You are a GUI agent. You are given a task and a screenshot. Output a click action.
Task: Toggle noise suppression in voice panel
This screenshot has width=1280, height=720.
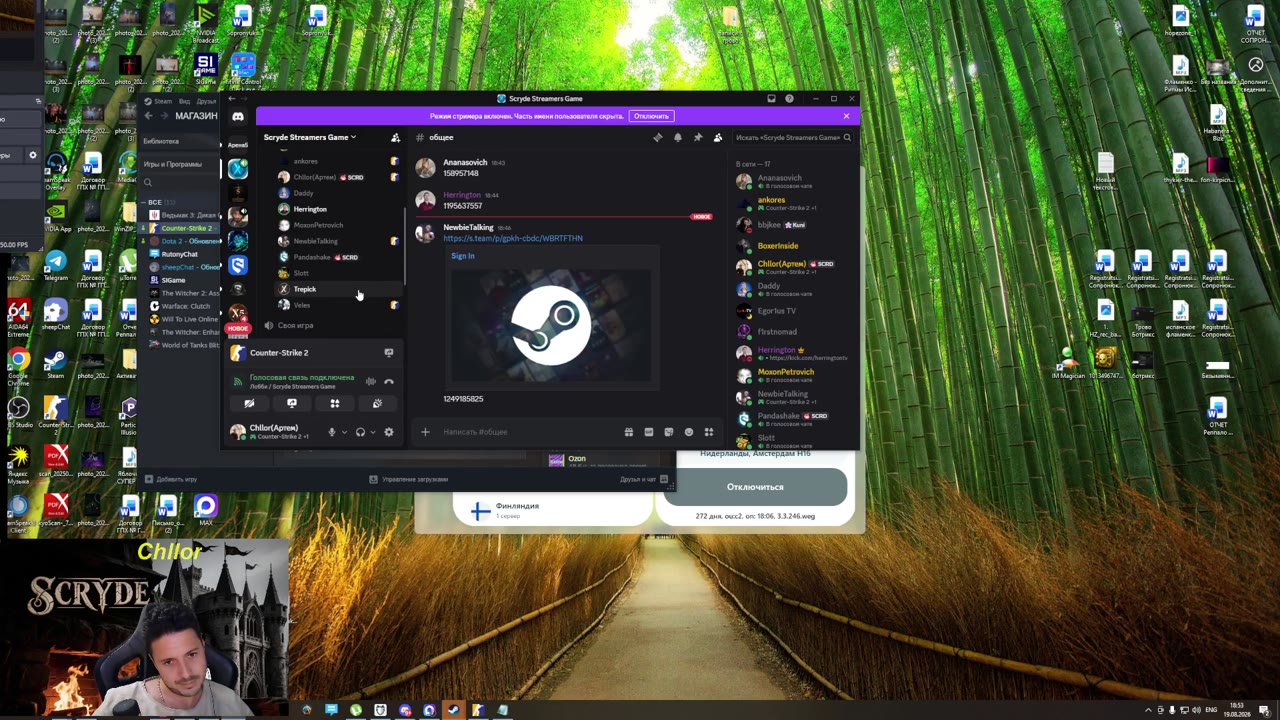click(371, 381)
